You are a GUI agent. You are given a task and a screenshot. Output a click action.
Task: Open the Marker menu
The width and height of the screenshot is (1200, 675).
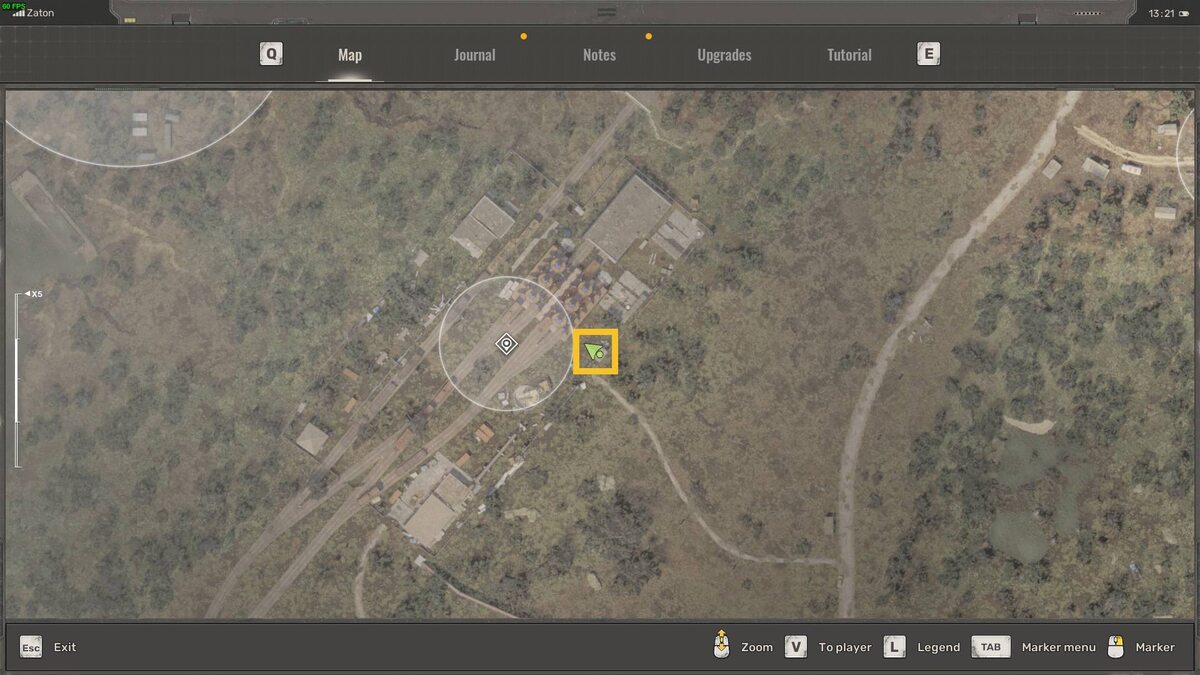1059,647
